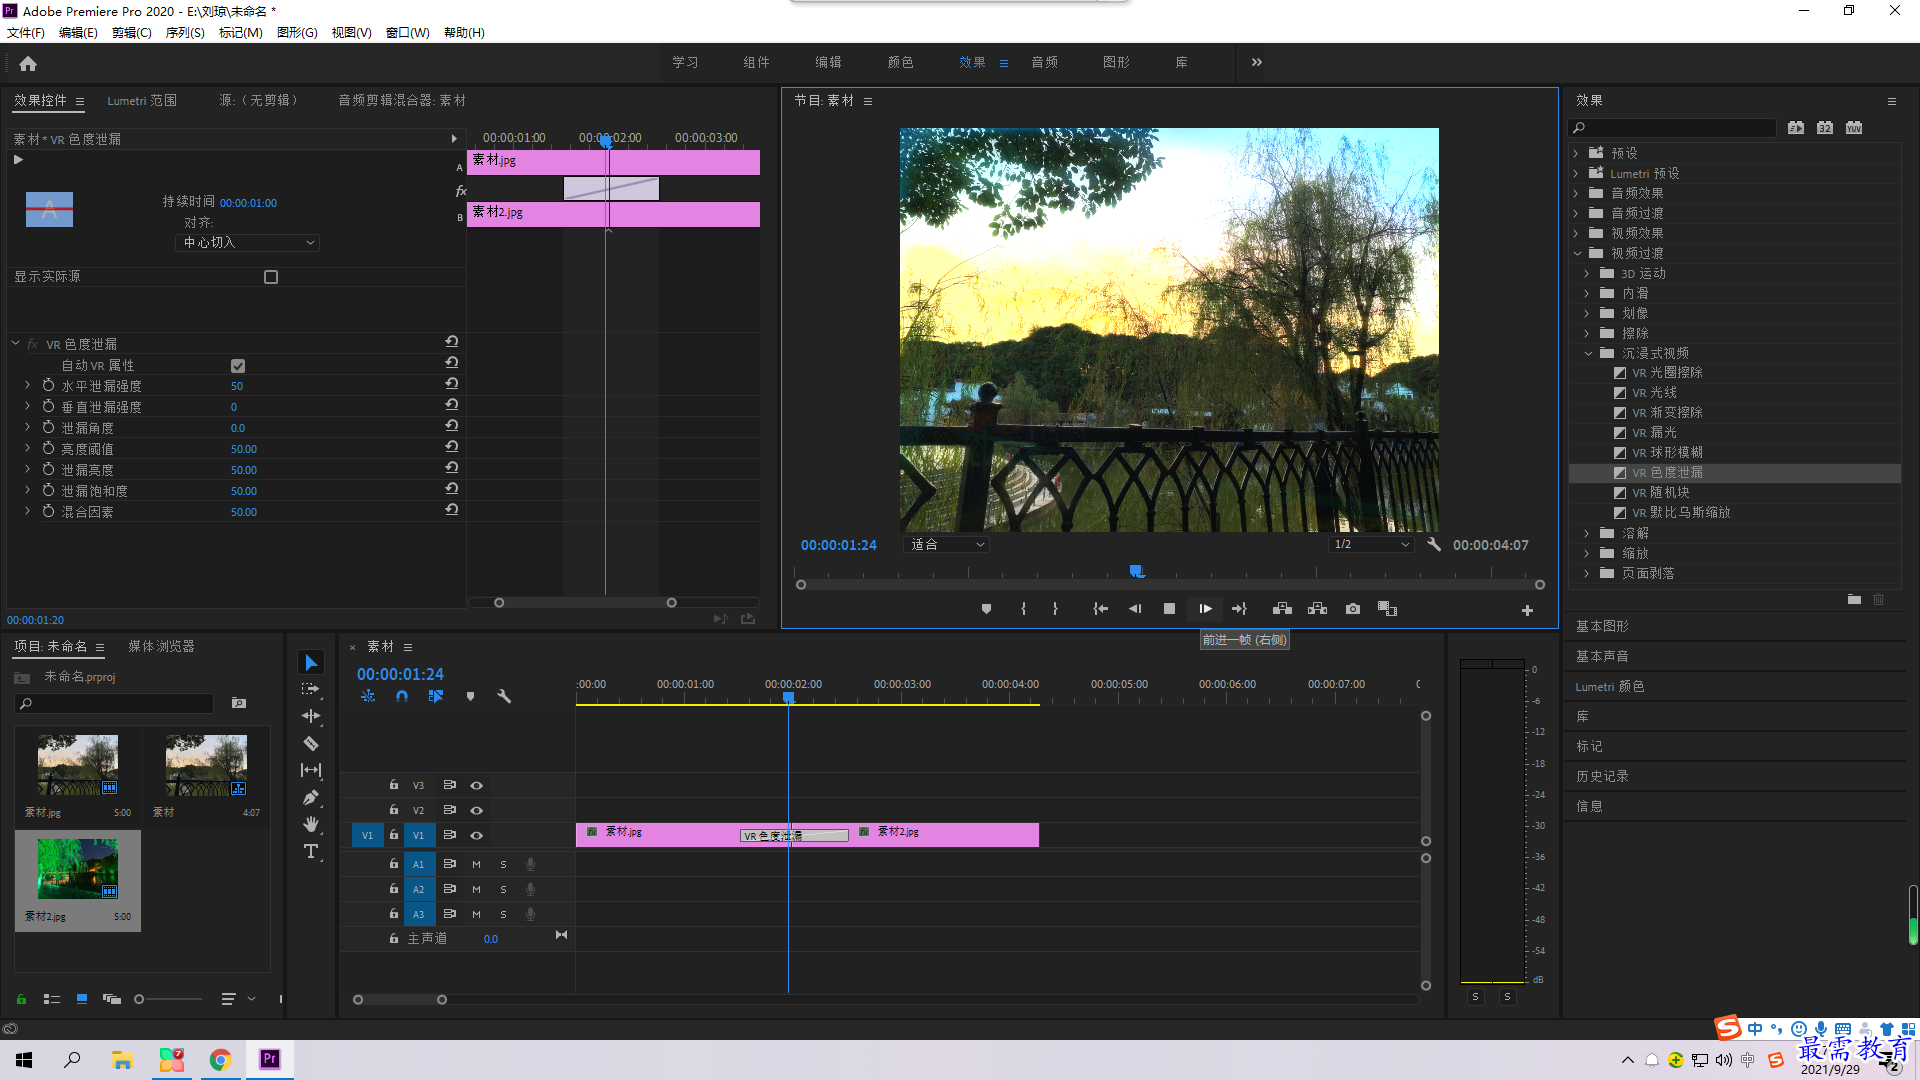Image resolution: width=1920 pixels, height=1080 pixels.
Task: Step back one frame
Action: pos(1135,608)
